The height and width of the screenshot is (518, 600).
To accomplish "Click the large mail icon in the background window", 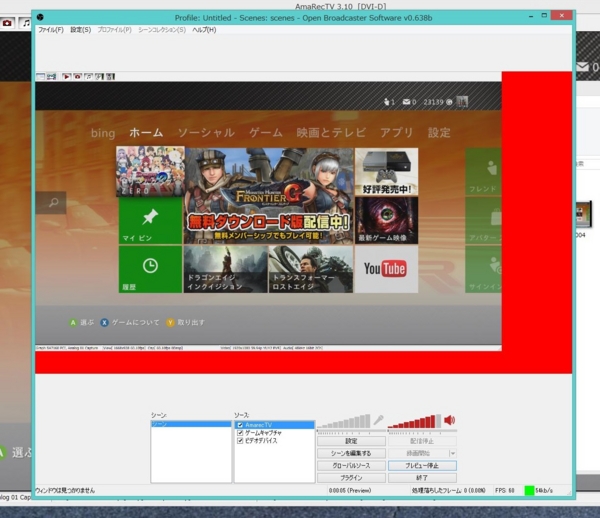I will [x=583, y=67].
